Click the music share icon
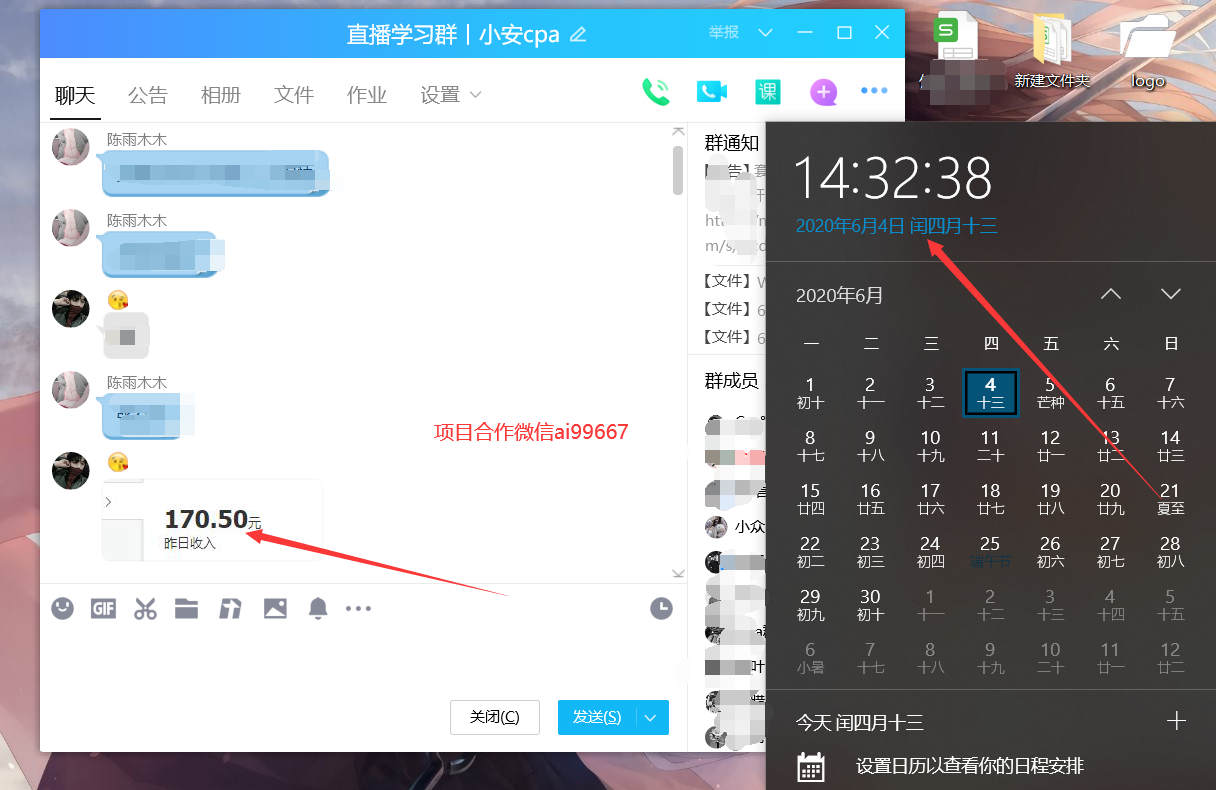 [231, 608]
